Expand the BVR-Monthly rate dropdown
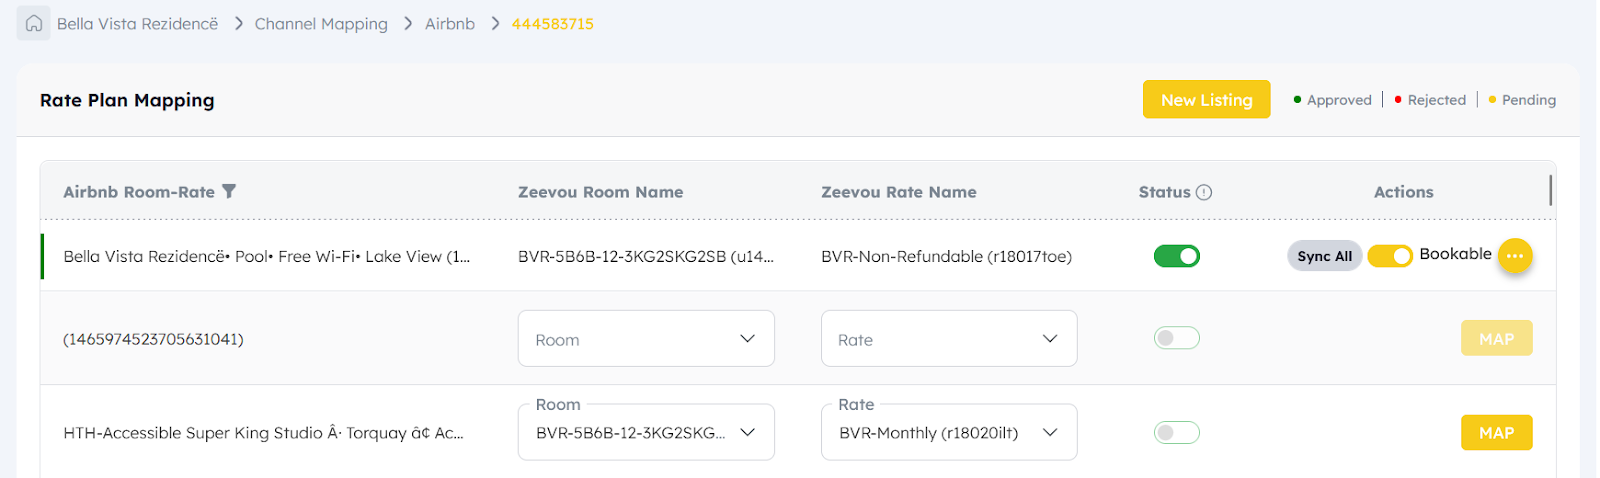1600x478 pixels. [949, 432]
